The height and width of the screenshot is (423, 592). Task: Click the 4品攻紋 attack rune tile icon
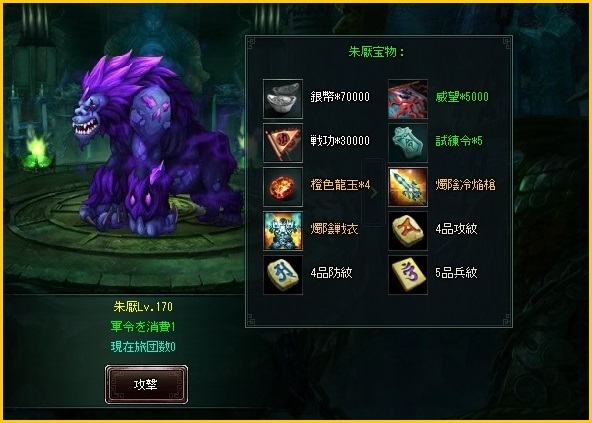(x=408, y=231)
